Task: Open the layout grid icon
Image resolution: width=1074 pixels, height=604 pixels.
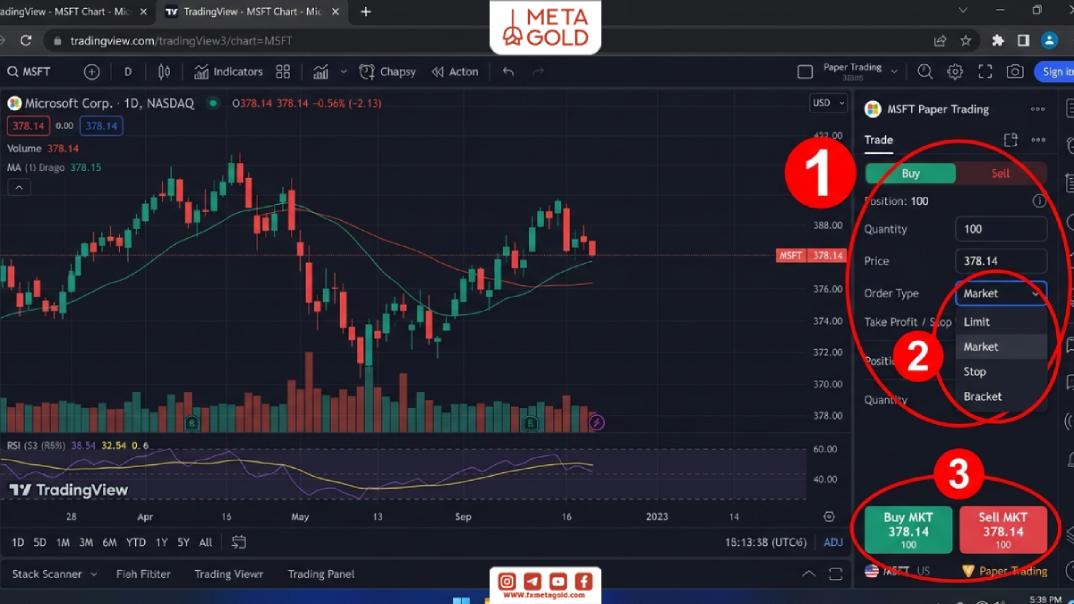Action: (283, 72)
